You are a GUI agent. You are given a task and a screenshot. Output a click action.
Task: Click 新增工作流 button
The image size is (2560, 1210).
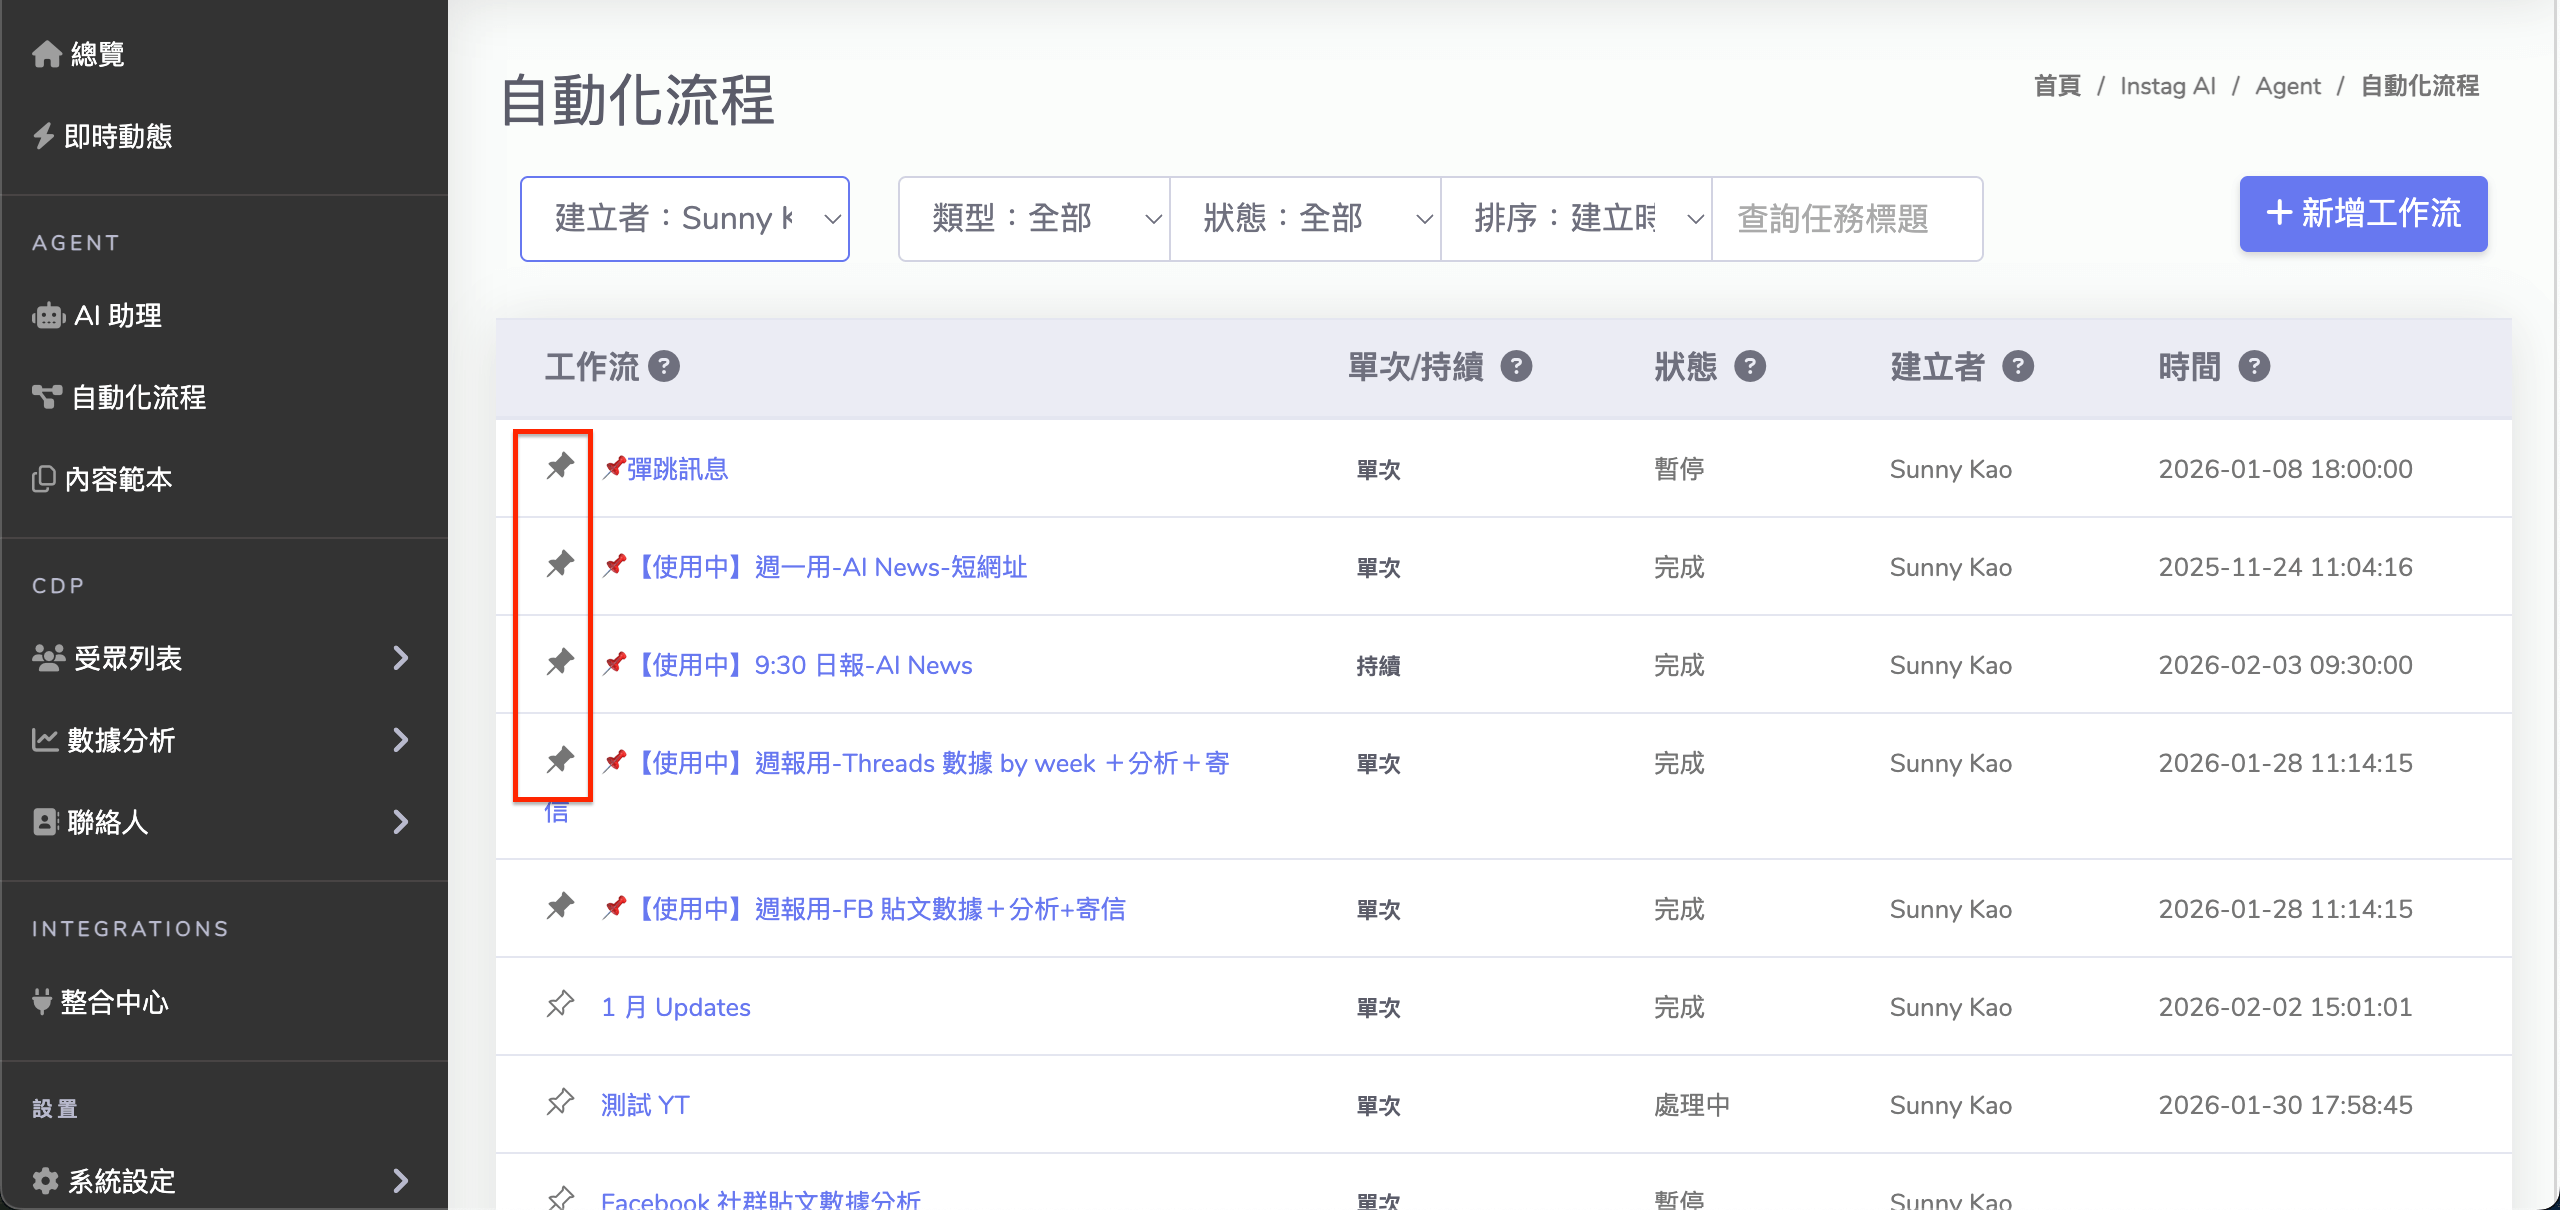coord(2362,214)
